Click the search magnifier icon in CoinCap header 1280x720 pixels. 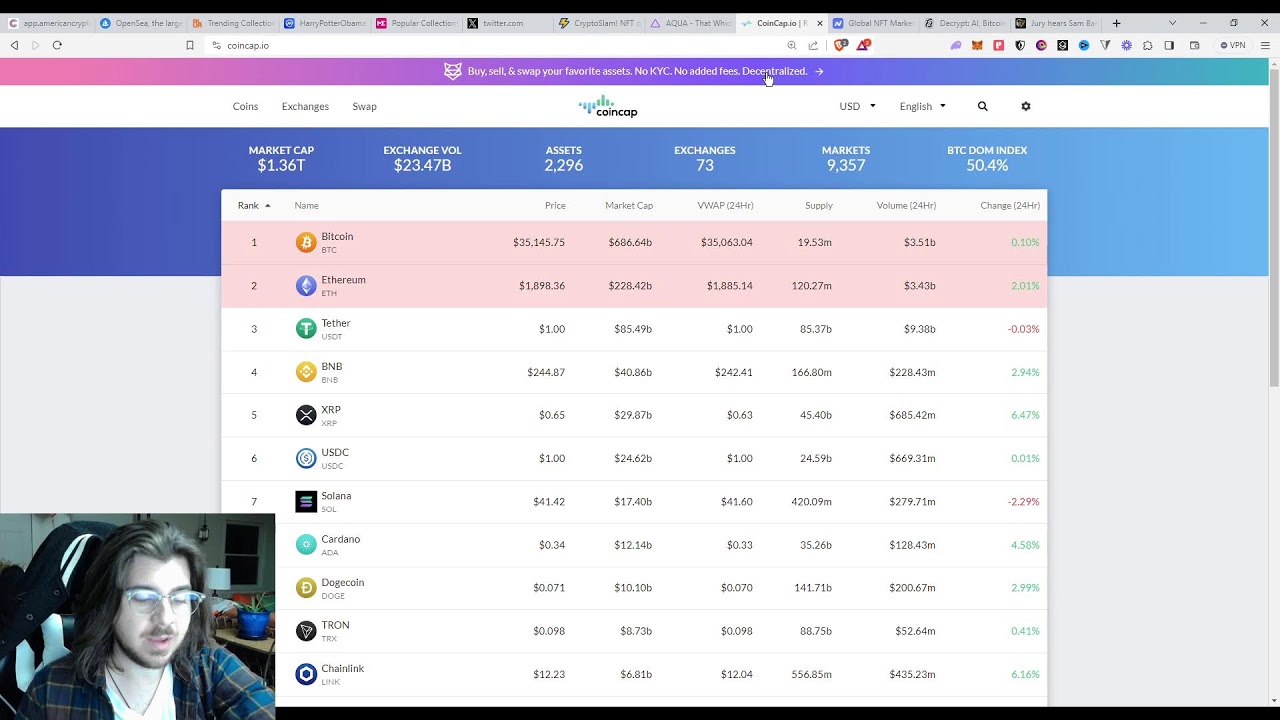(x=982, y=106)
